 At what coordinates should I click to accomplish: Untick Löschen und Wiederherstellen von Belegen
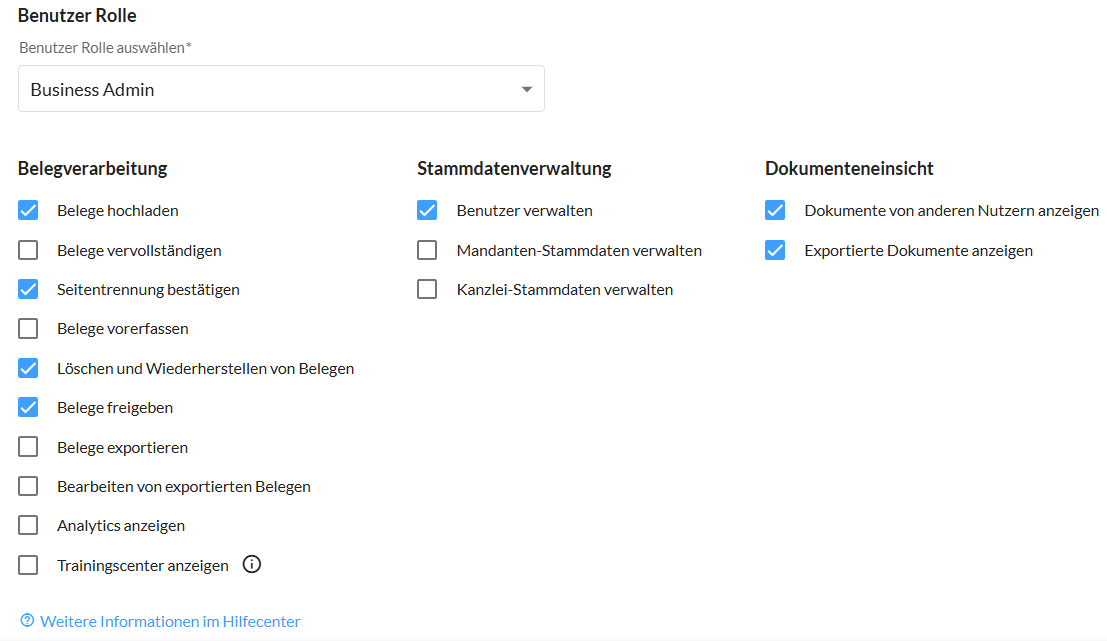28,369
